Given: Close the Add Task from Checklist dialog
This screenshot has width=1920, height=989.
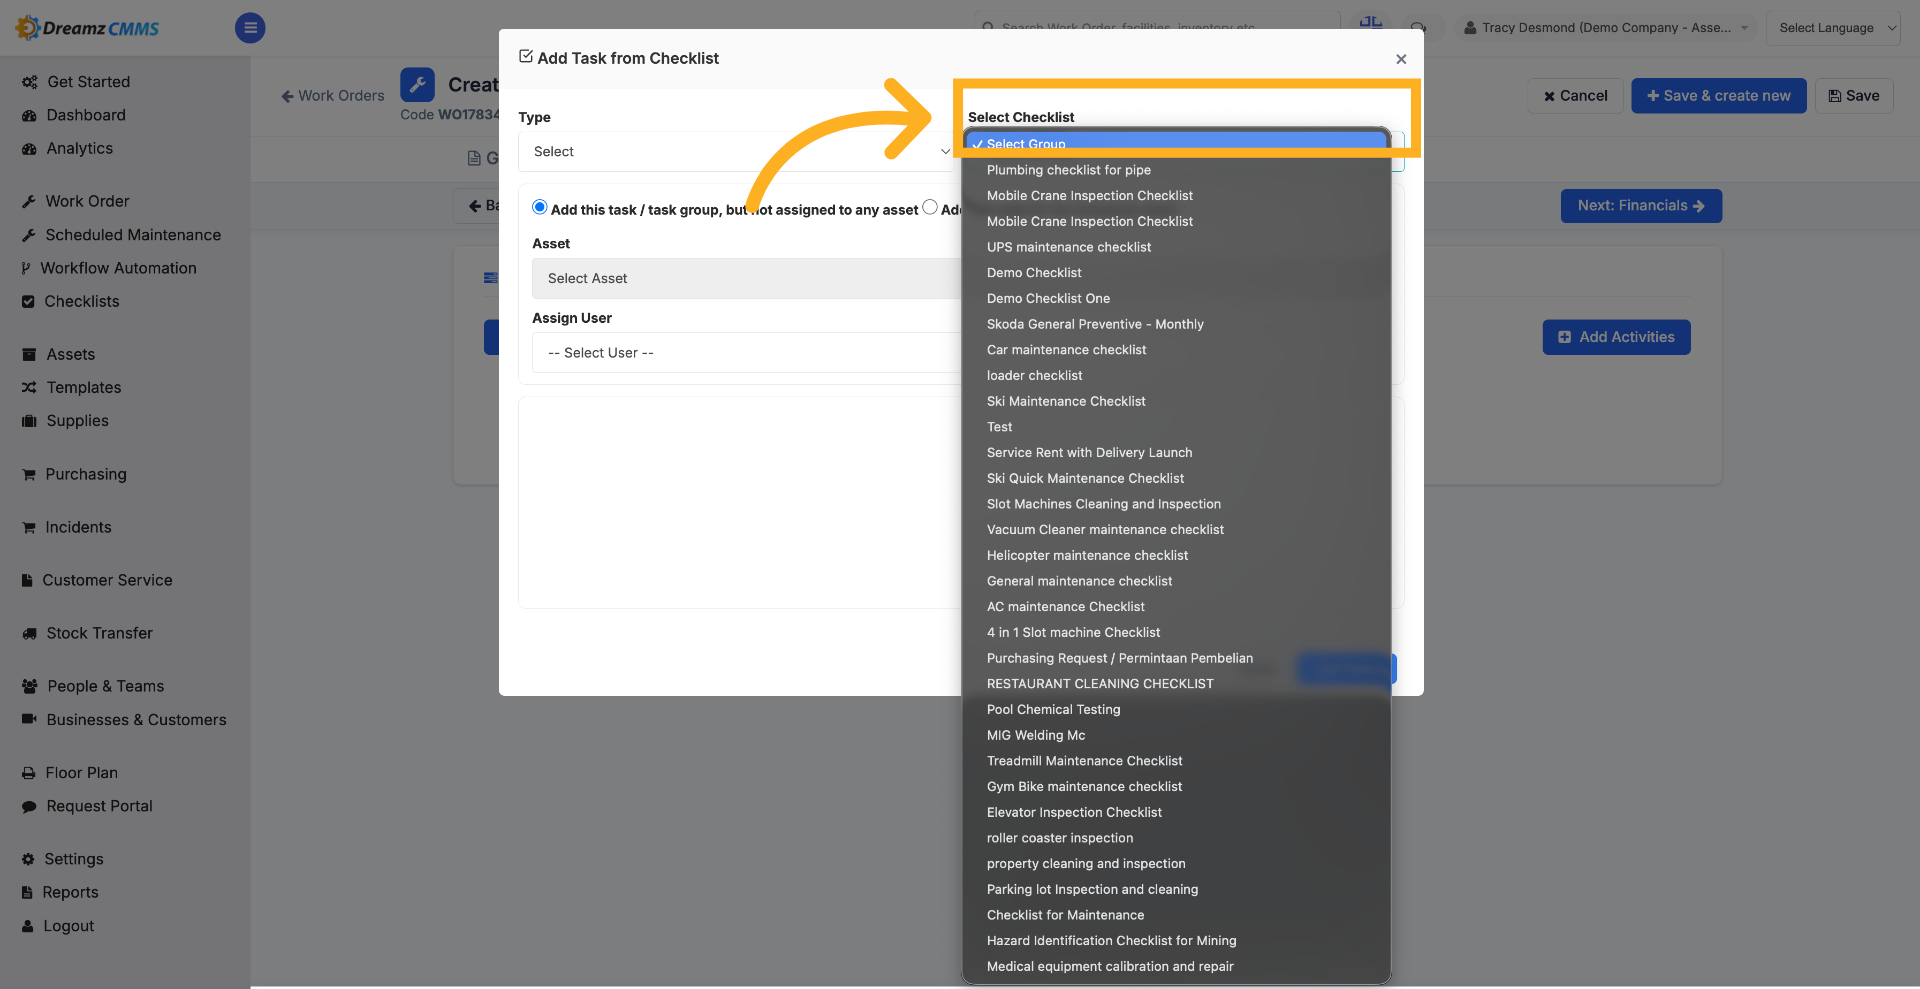Looking at the screenshot, I should click(1401, 59).
